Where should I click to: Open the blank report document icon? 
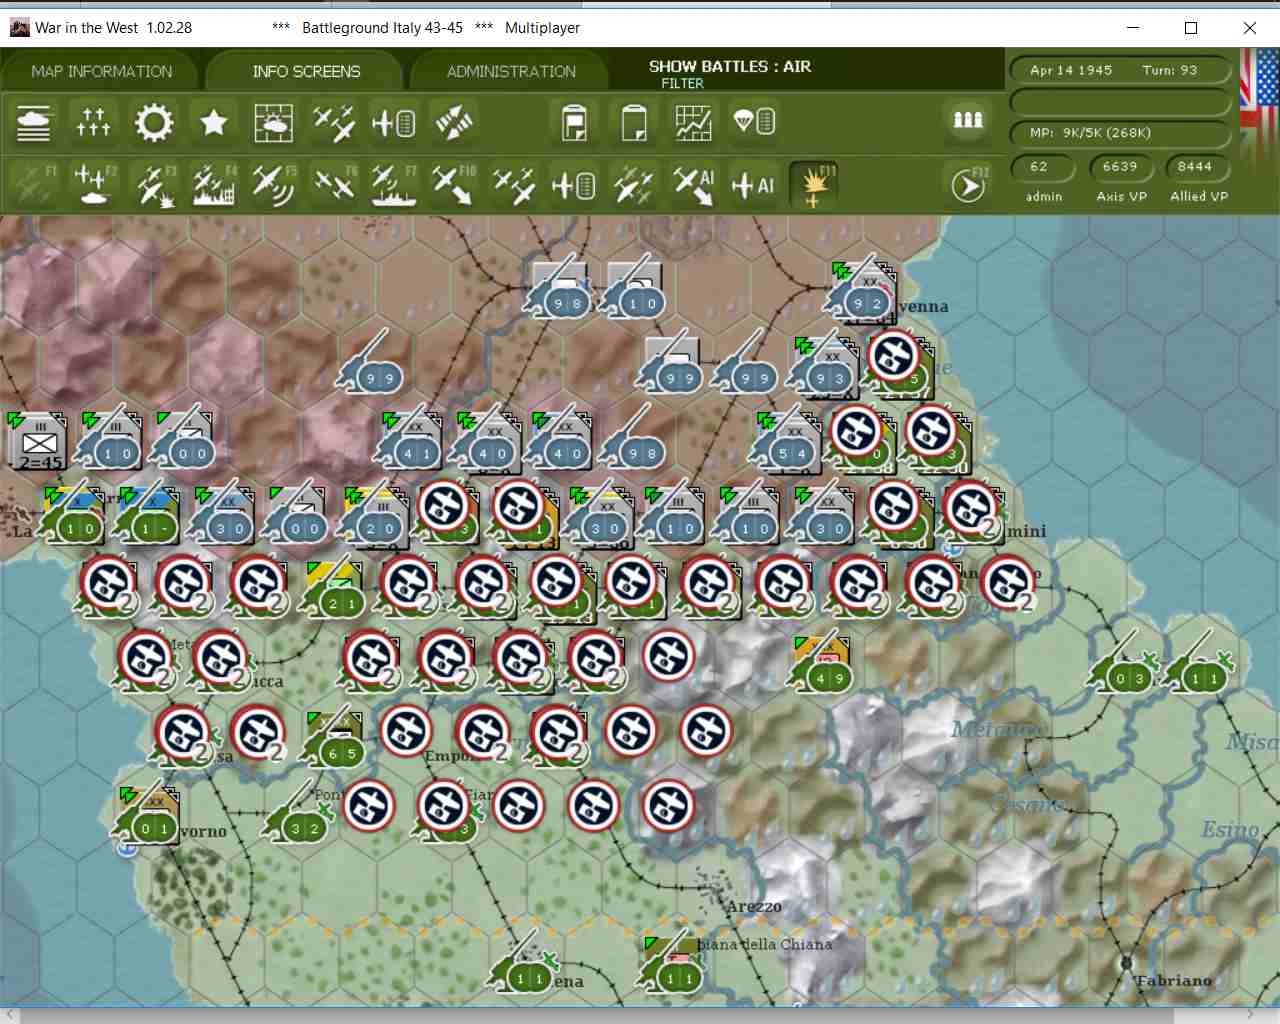634,123
